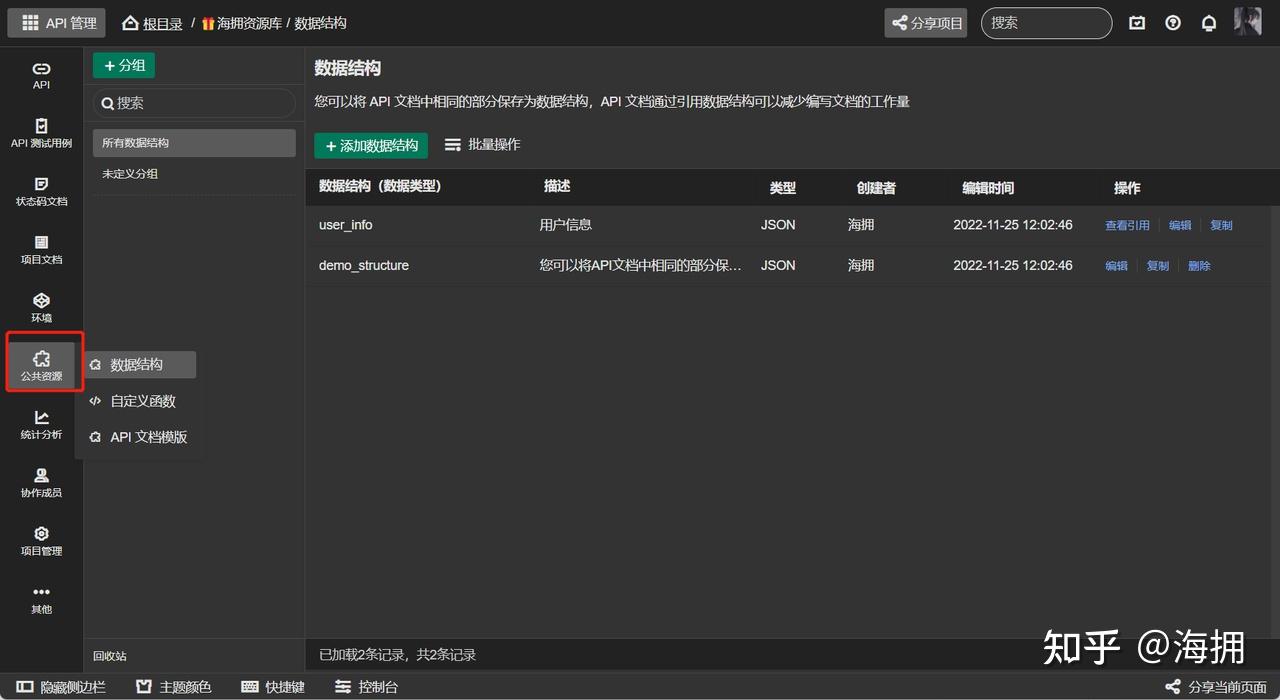Open 项目管理 sidebar item
The height and width of the screenshot is (700, 1280).
(41, 541)
